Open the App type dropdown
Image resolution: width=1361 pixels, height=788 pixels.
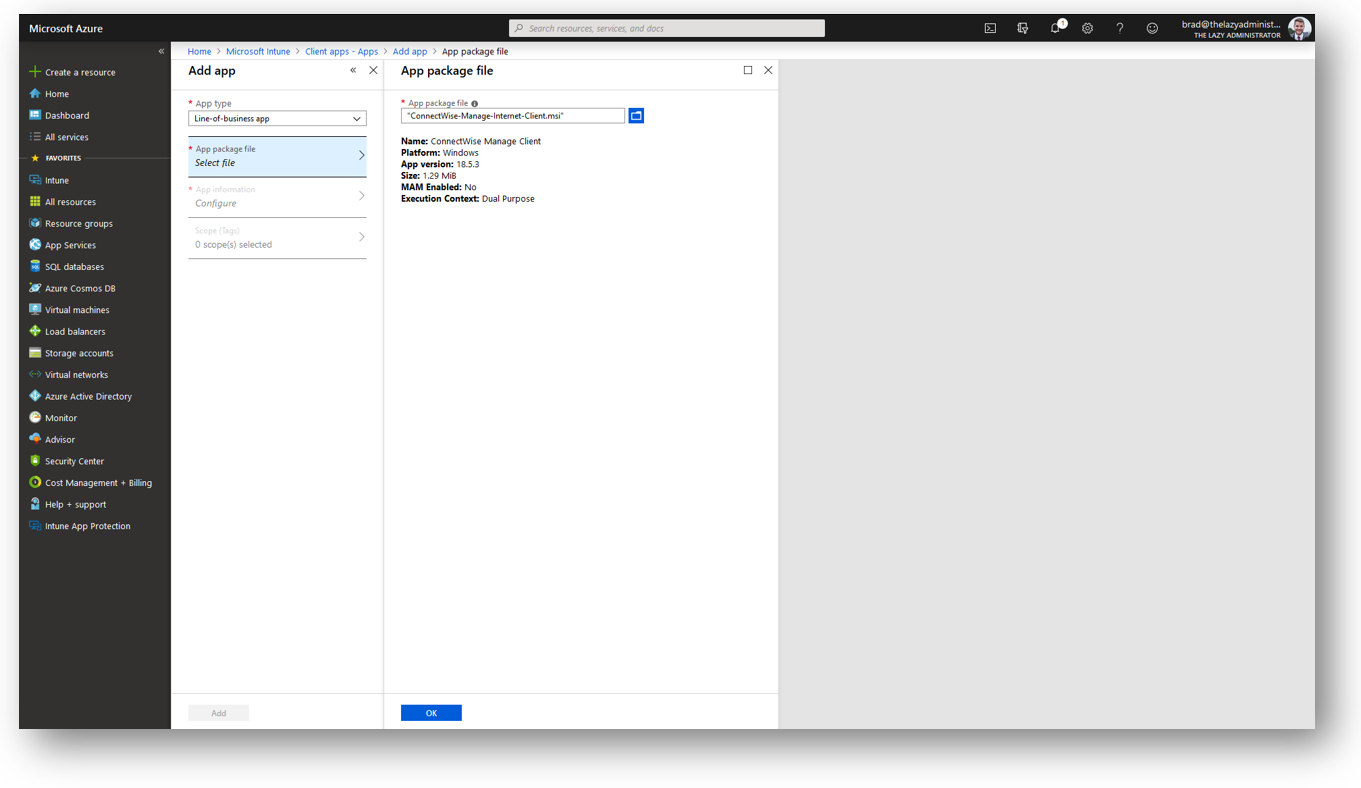(x=277, y=118)
